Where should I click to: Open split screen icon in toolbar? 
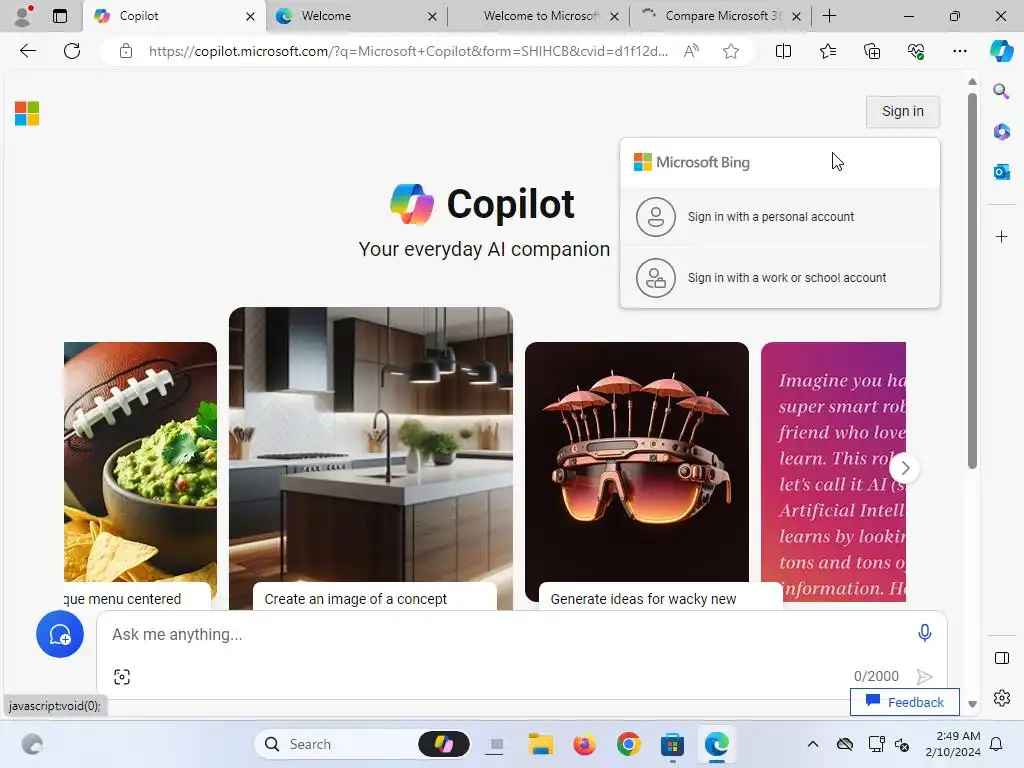pyautogui.click(x=783, y=51)
